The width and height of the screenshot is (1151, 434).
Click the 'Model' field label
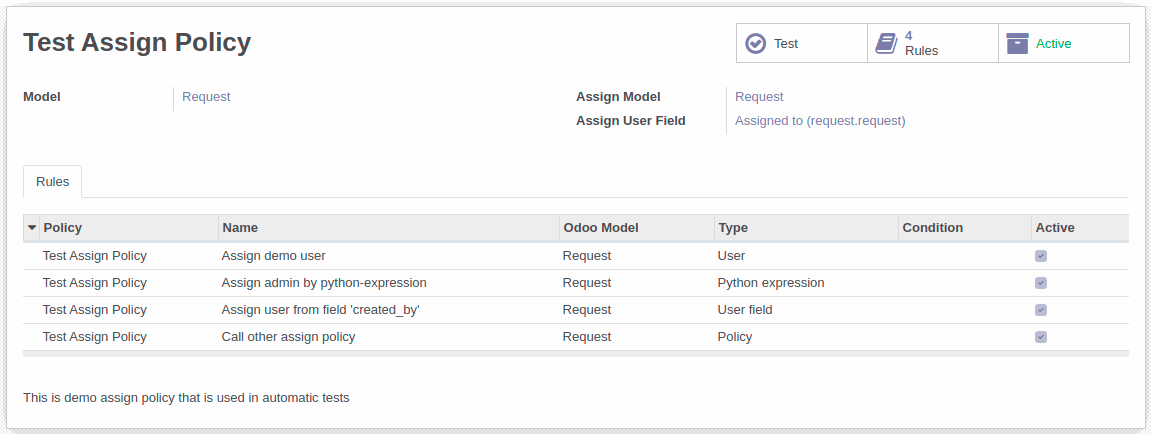pyautogui.click(x=42, y=96)
